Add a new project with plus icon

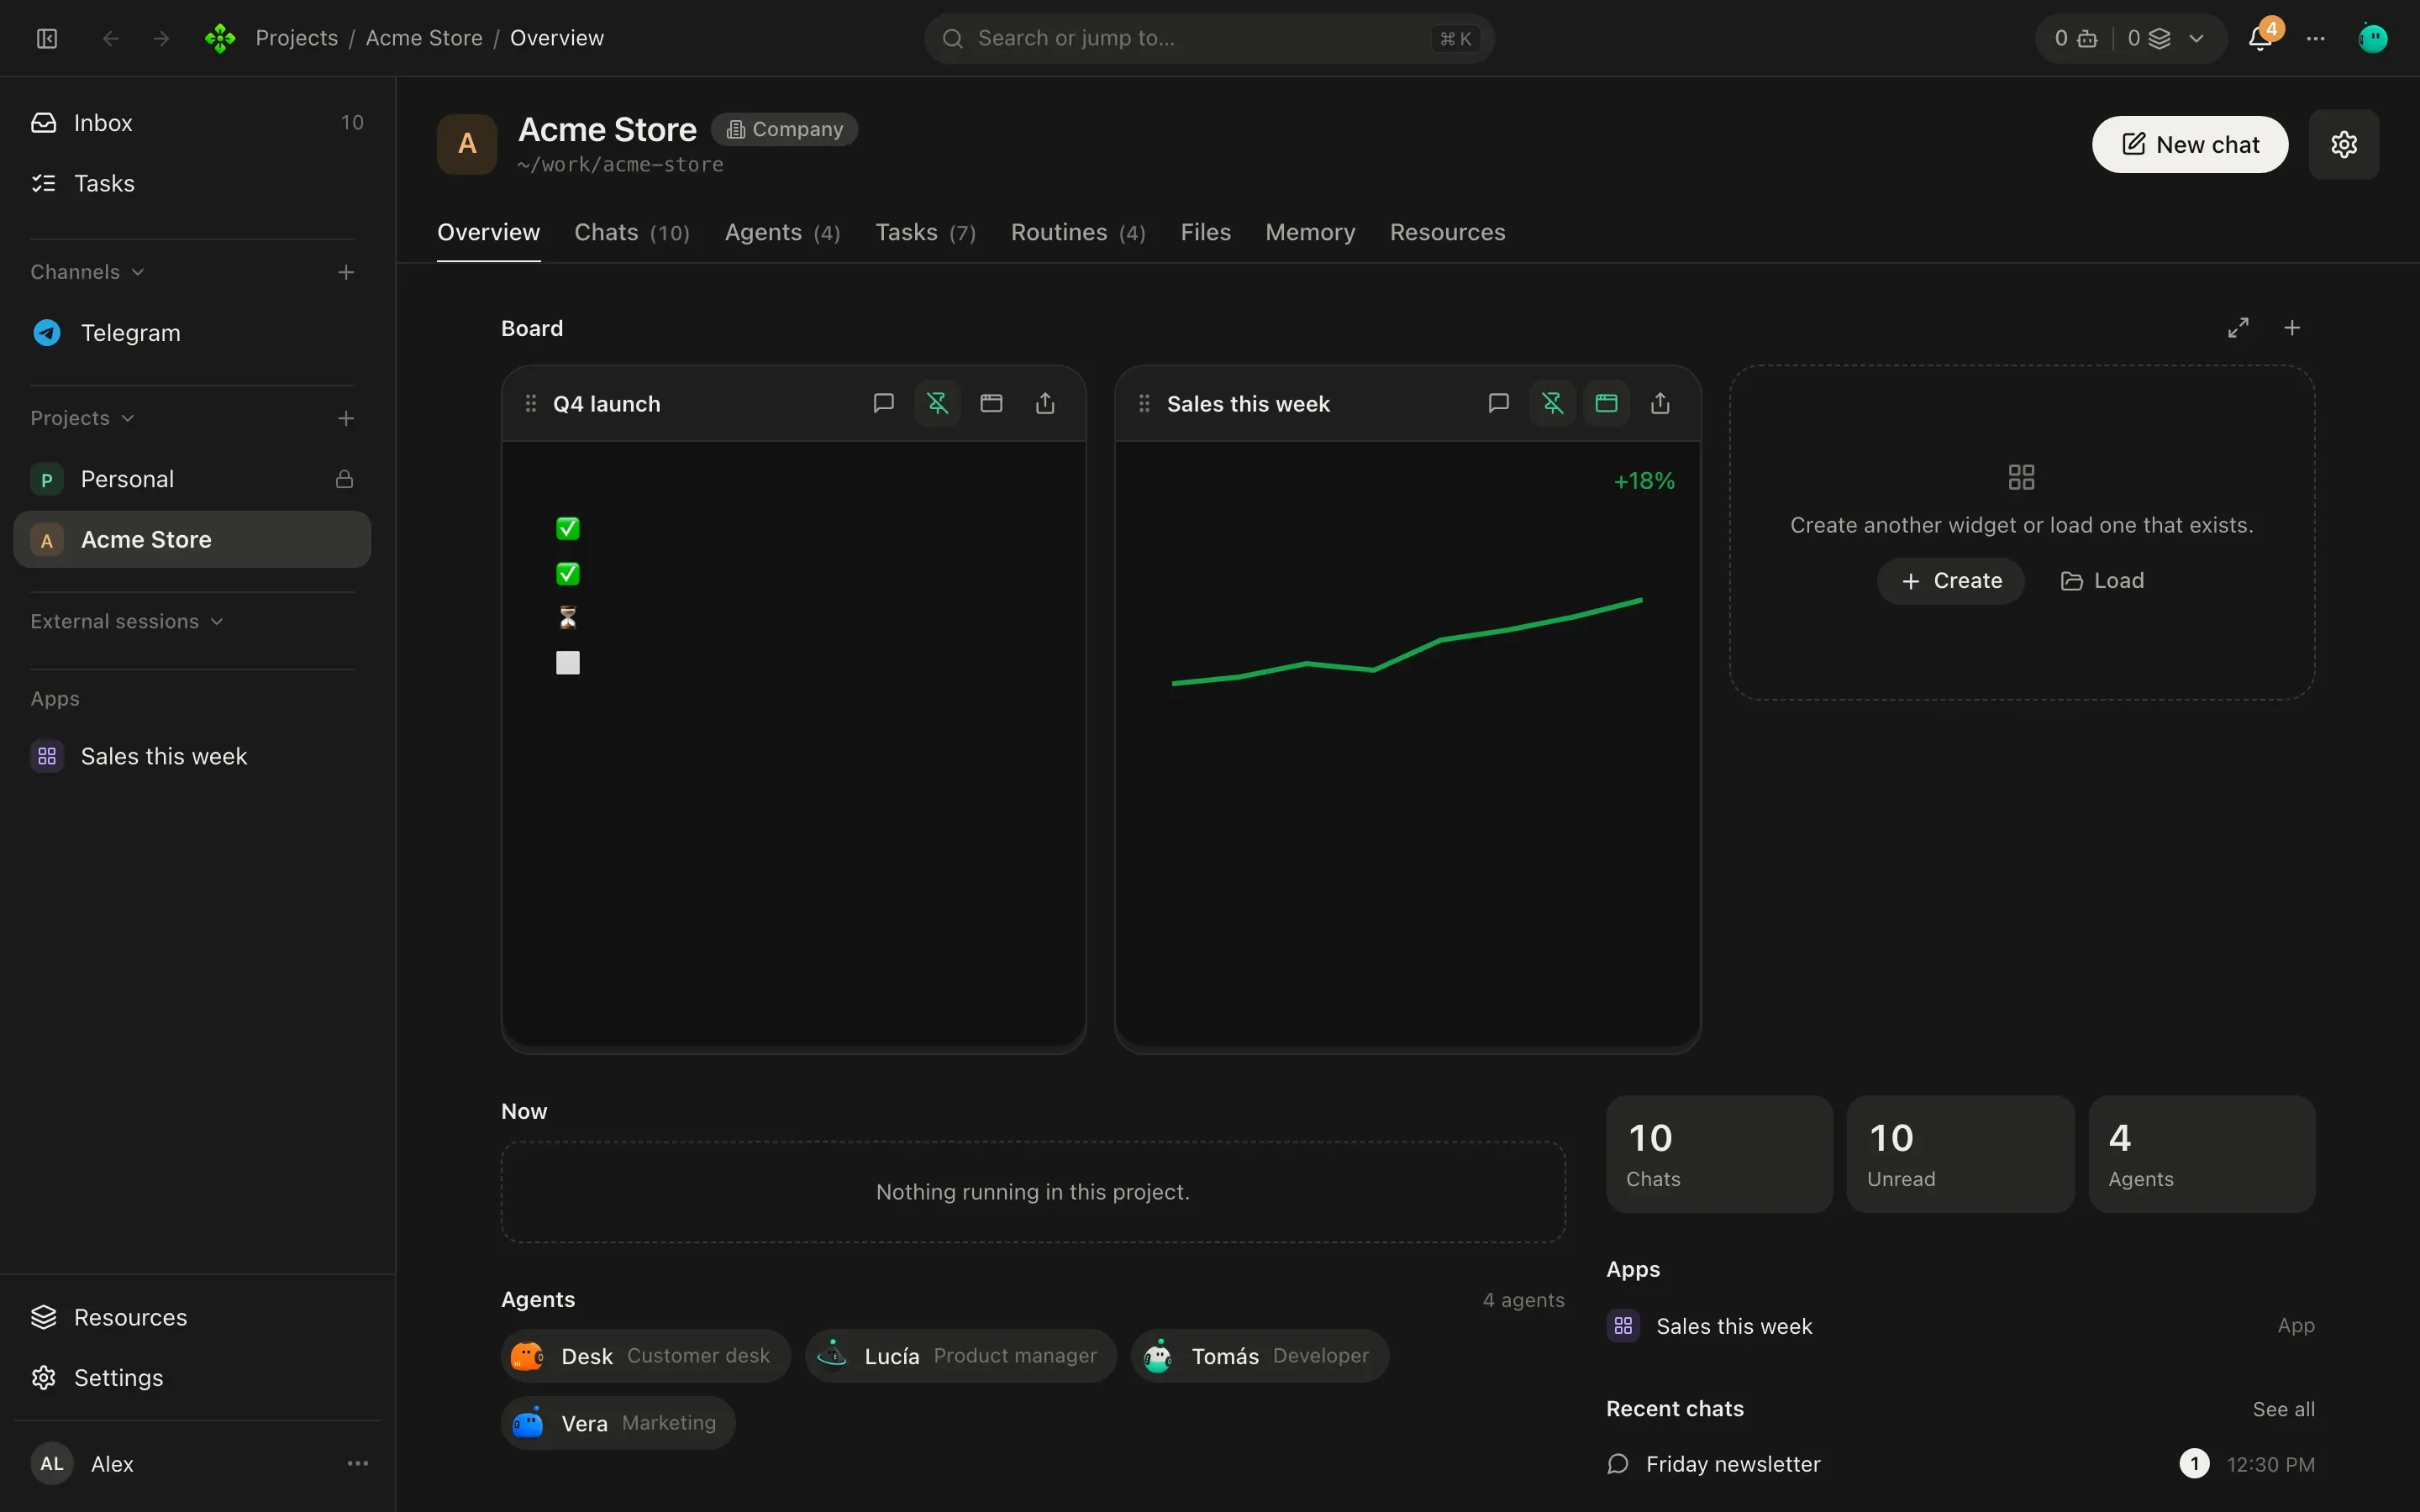point(346,418)
